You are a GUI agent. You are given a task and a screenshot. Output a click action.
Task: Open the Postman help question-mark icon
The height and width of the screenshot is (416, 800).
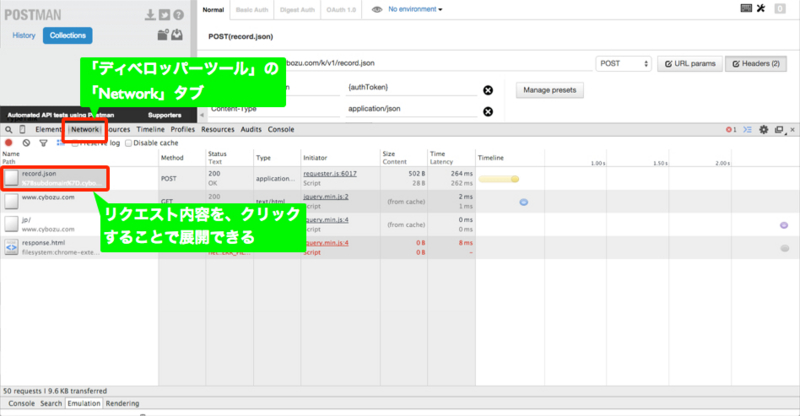(x=178, y=15)
